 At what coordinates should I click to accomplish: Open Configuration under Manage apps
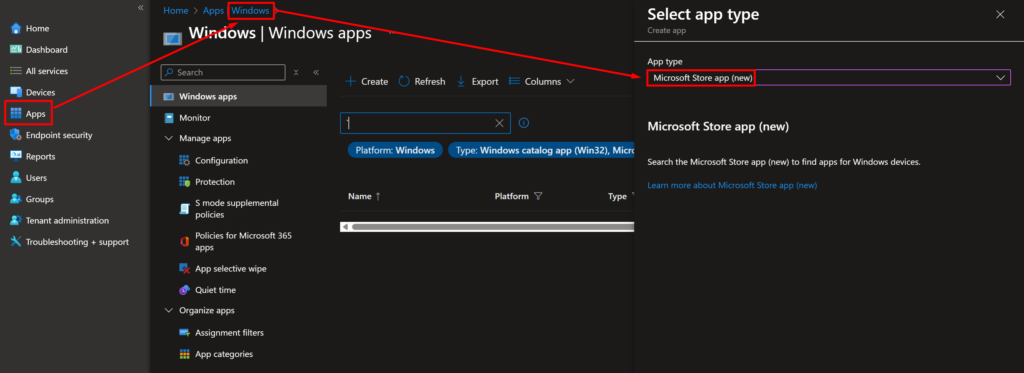click(x=221, y=161)
